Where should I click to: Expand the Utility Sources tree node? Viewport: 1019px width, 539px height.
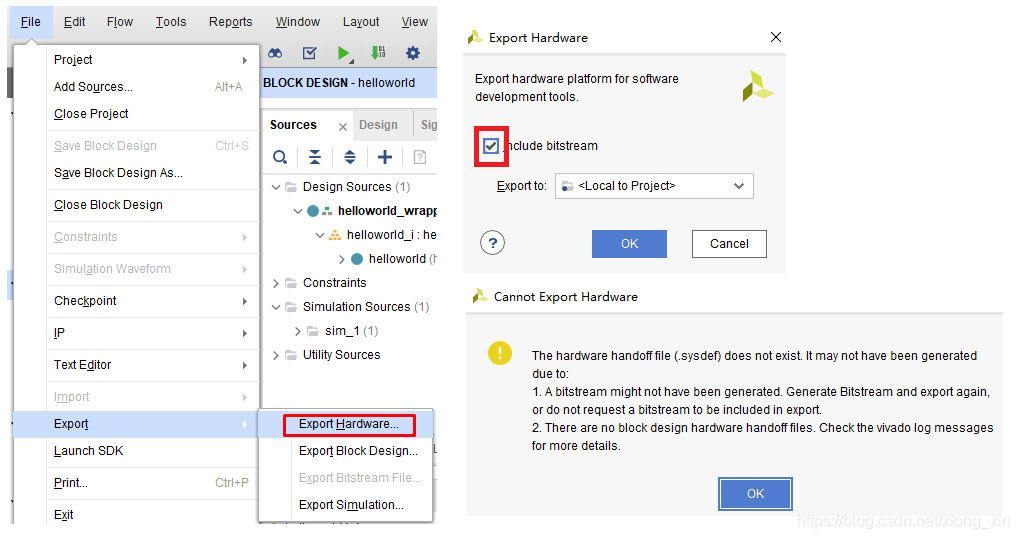(x=276, y=356)
